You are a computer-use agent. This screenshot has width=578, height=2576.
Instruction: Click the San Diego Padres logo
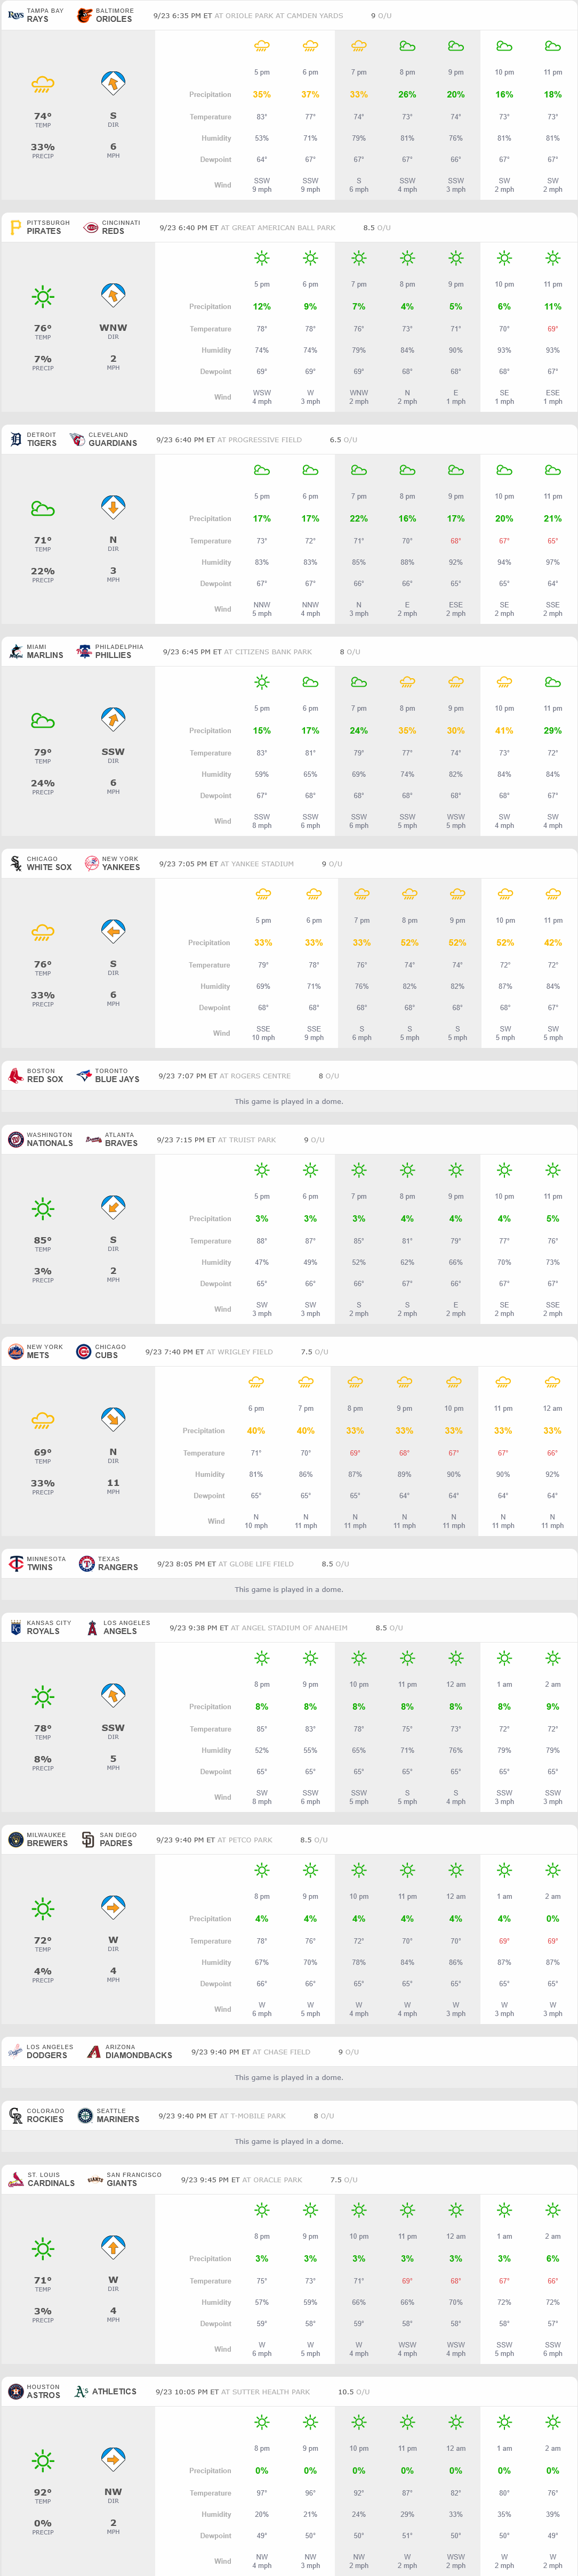88,1839
